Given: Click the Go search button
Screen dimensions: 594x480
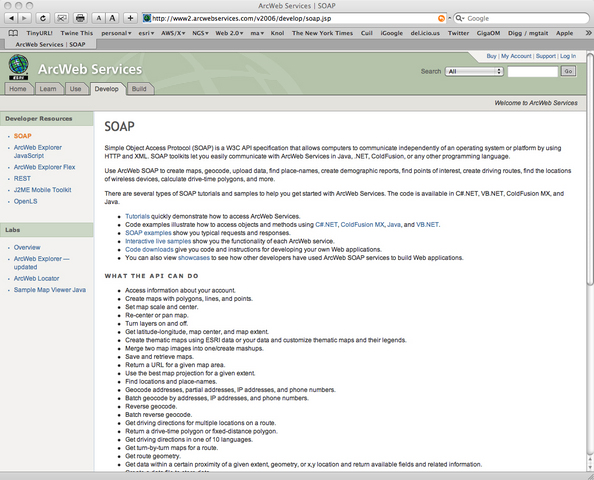Looking at the screenshot, I should [x=568, y=71].
